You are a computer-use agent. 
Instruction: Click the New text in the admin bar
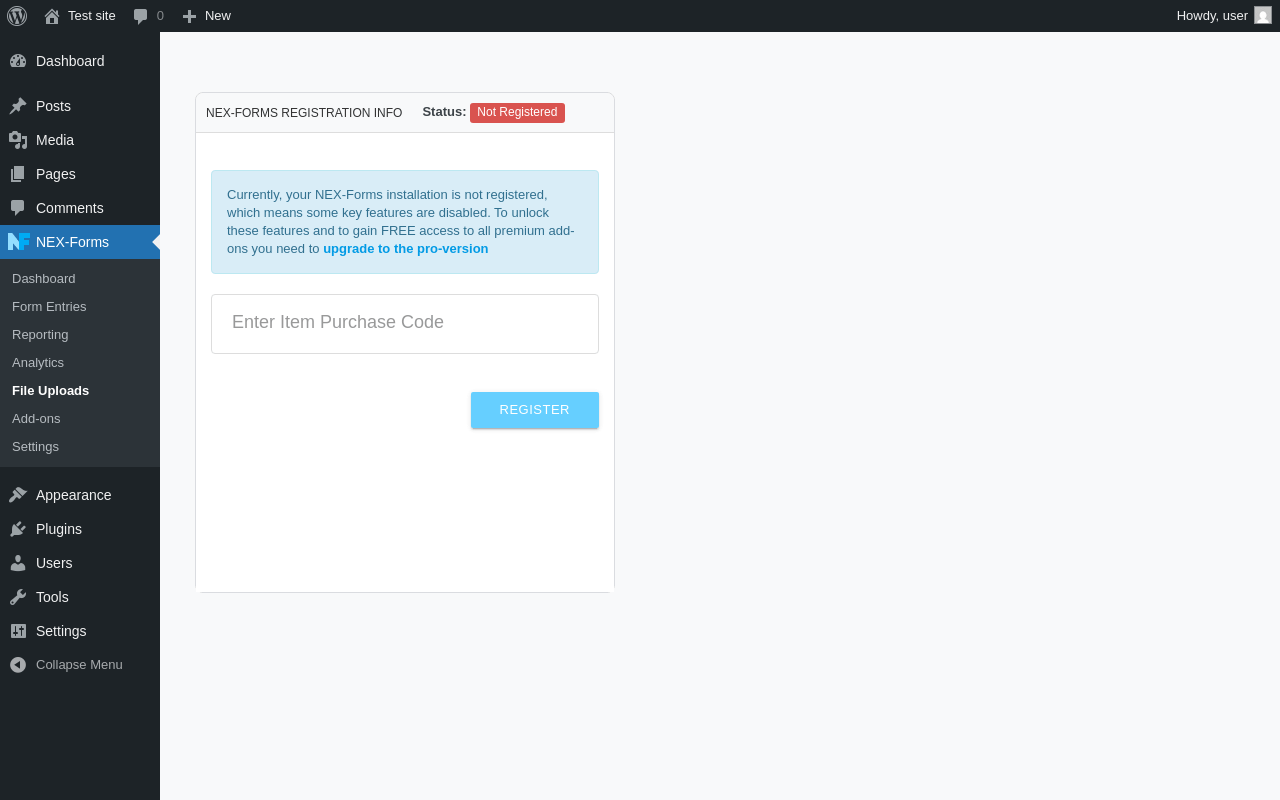(218, 16)
